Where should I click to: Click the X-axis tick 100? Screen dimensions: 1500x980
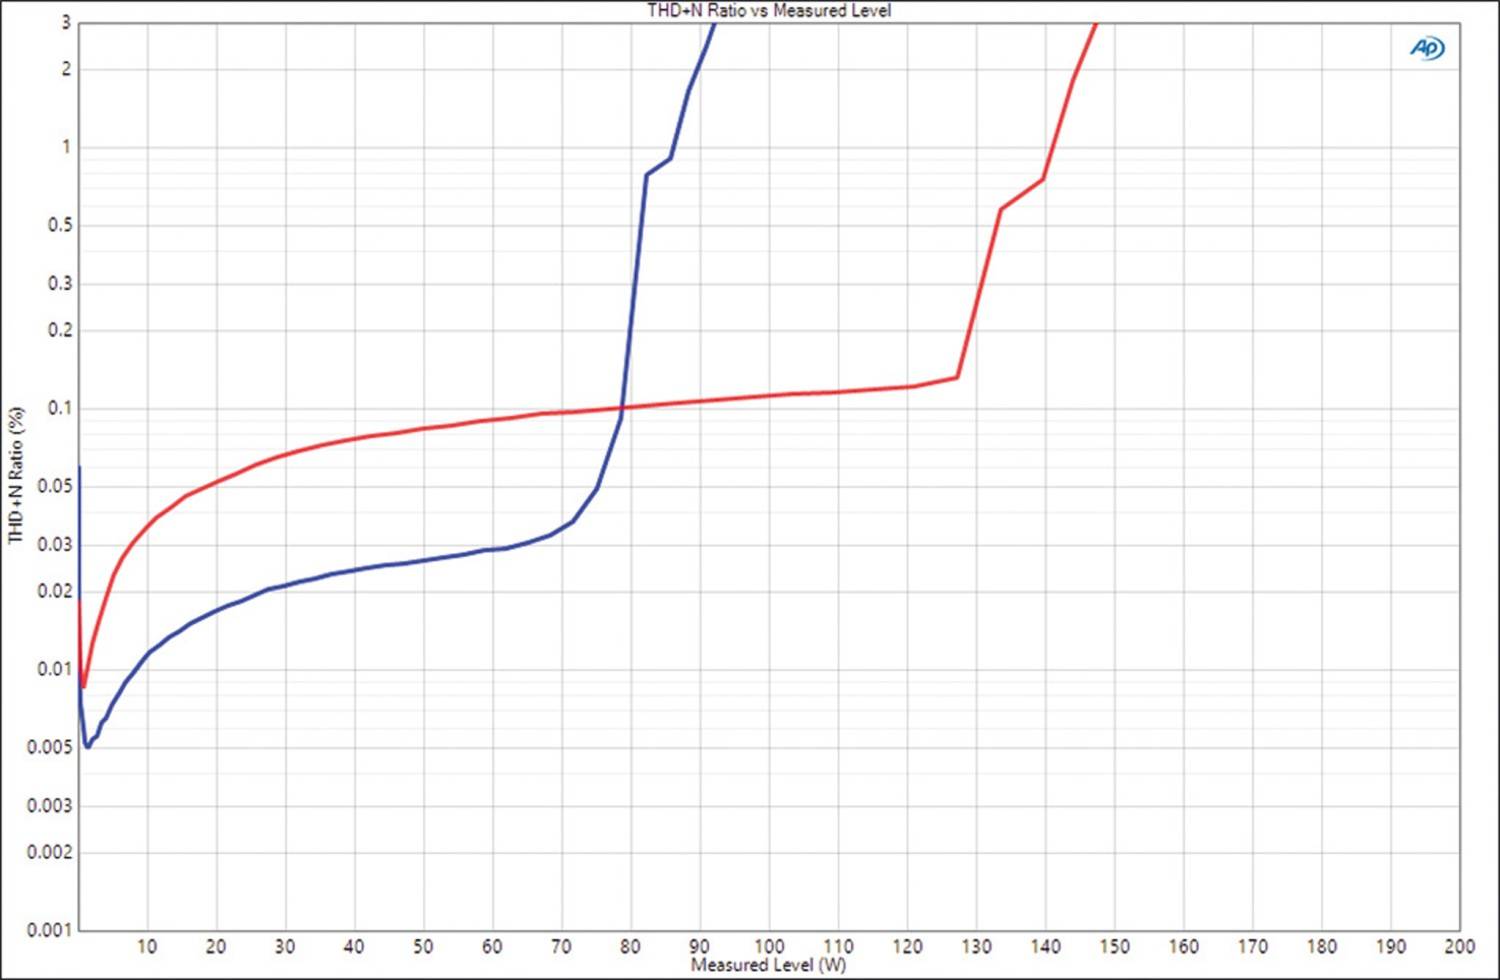pyautogui.click(x=769, y=946)
